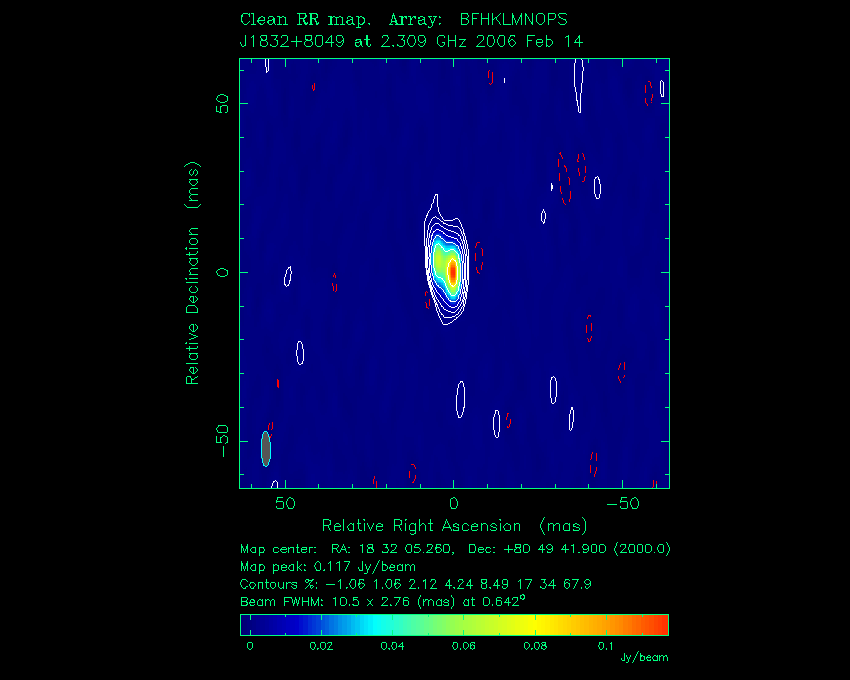The width and height of the screenshot is (850, 680).
Task: Click the '0' label on the right ascension axis
Action: [x=454, y=504]
